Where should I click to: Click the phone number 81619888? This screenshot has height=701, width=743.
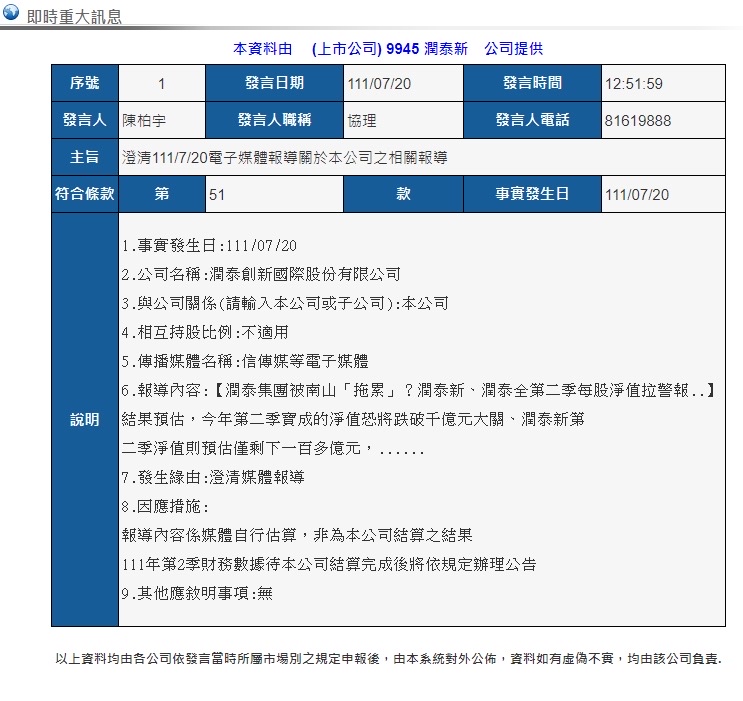click(638, 120)
